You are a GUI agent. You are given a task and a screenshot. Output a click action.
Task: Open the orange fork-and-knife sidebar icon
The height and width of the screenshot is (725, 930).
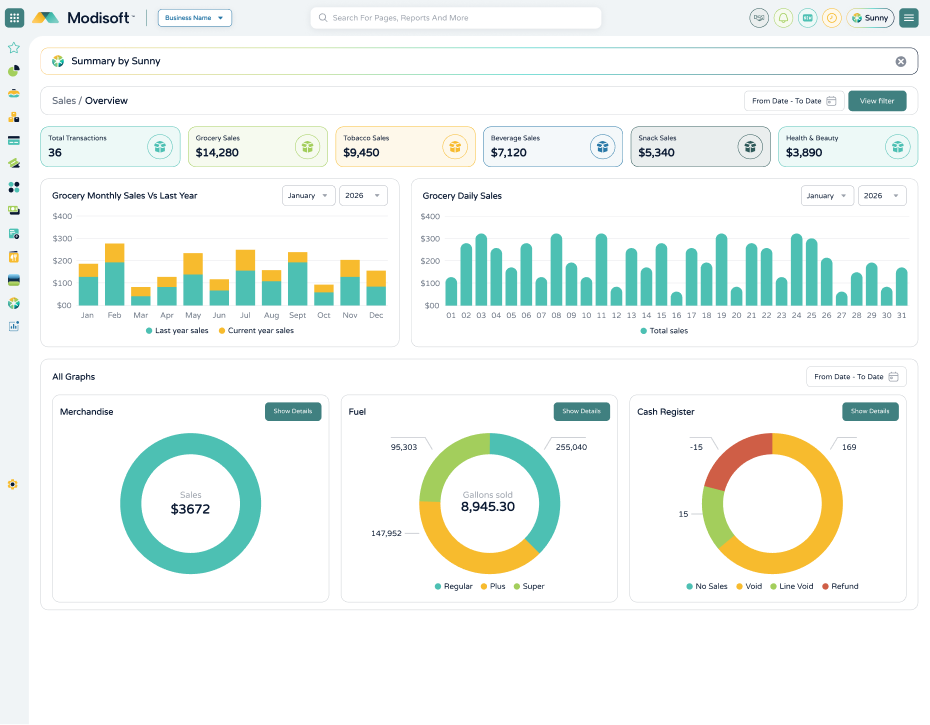coord(14,257)
